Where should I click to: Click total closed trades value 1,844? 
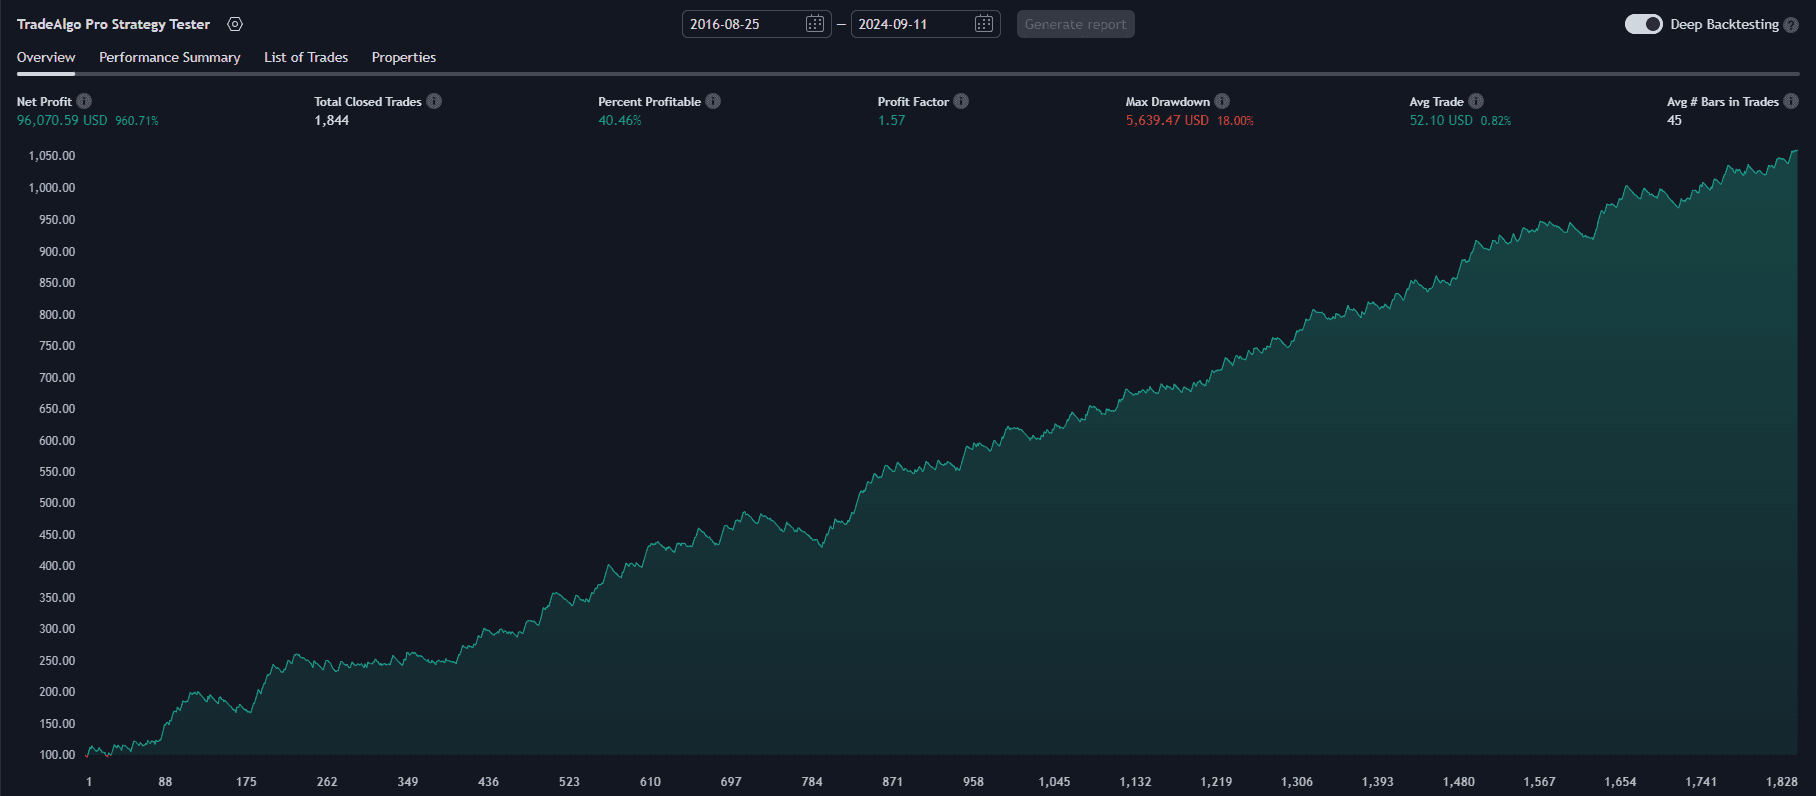tap(332, 120)
